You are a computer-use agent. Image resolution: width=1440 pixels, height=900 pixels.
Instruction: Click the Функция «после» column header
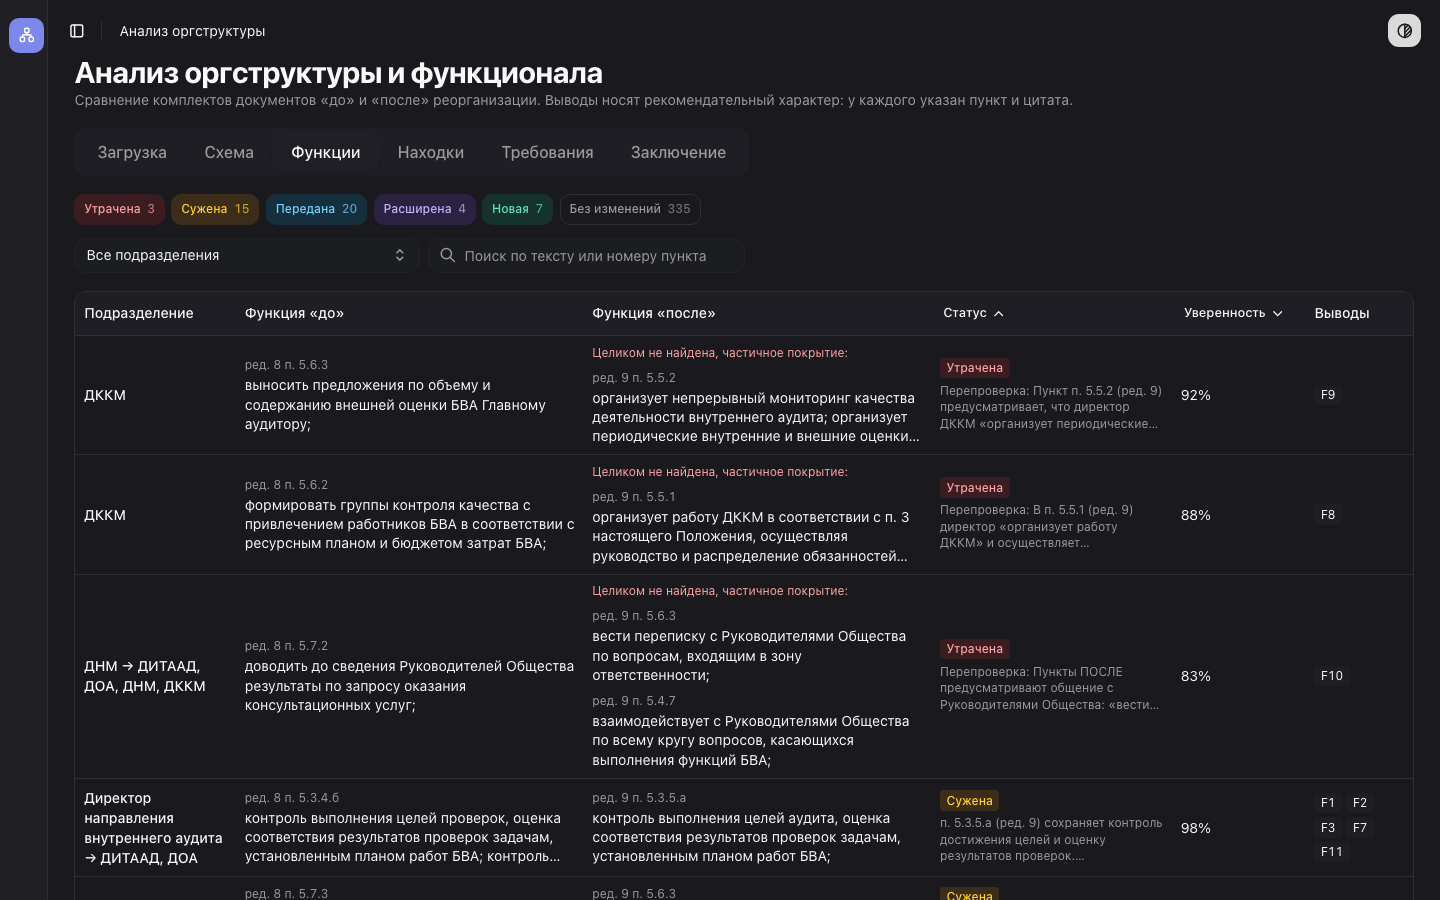(x=654, y=313)
